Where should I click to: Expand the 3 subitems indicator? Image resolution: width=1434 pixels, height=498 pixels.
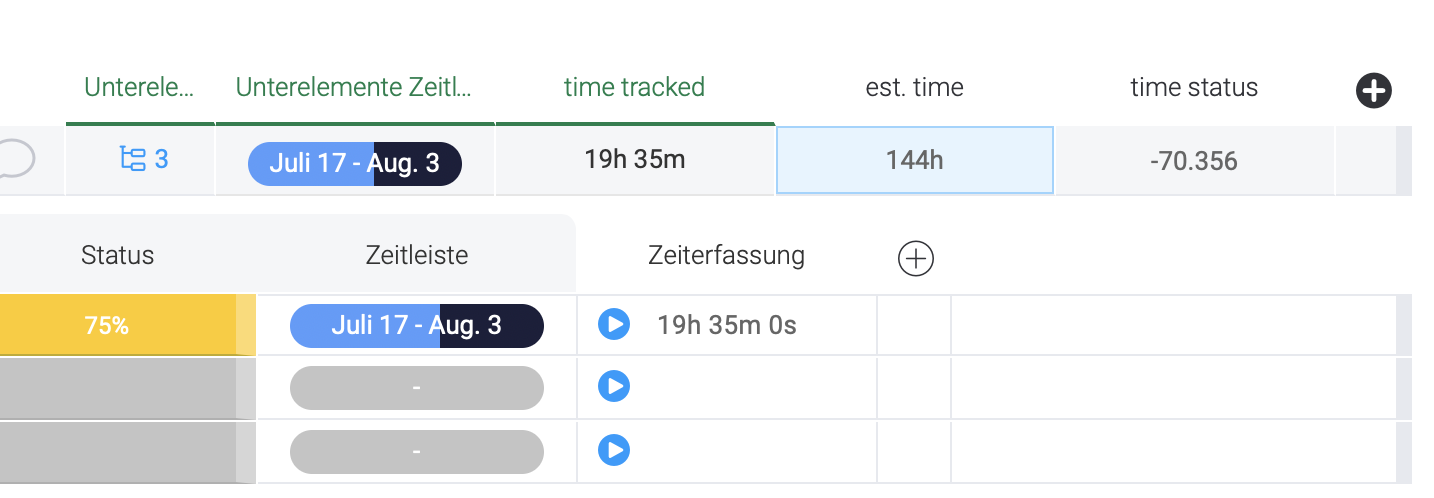(x=144, y=160)
